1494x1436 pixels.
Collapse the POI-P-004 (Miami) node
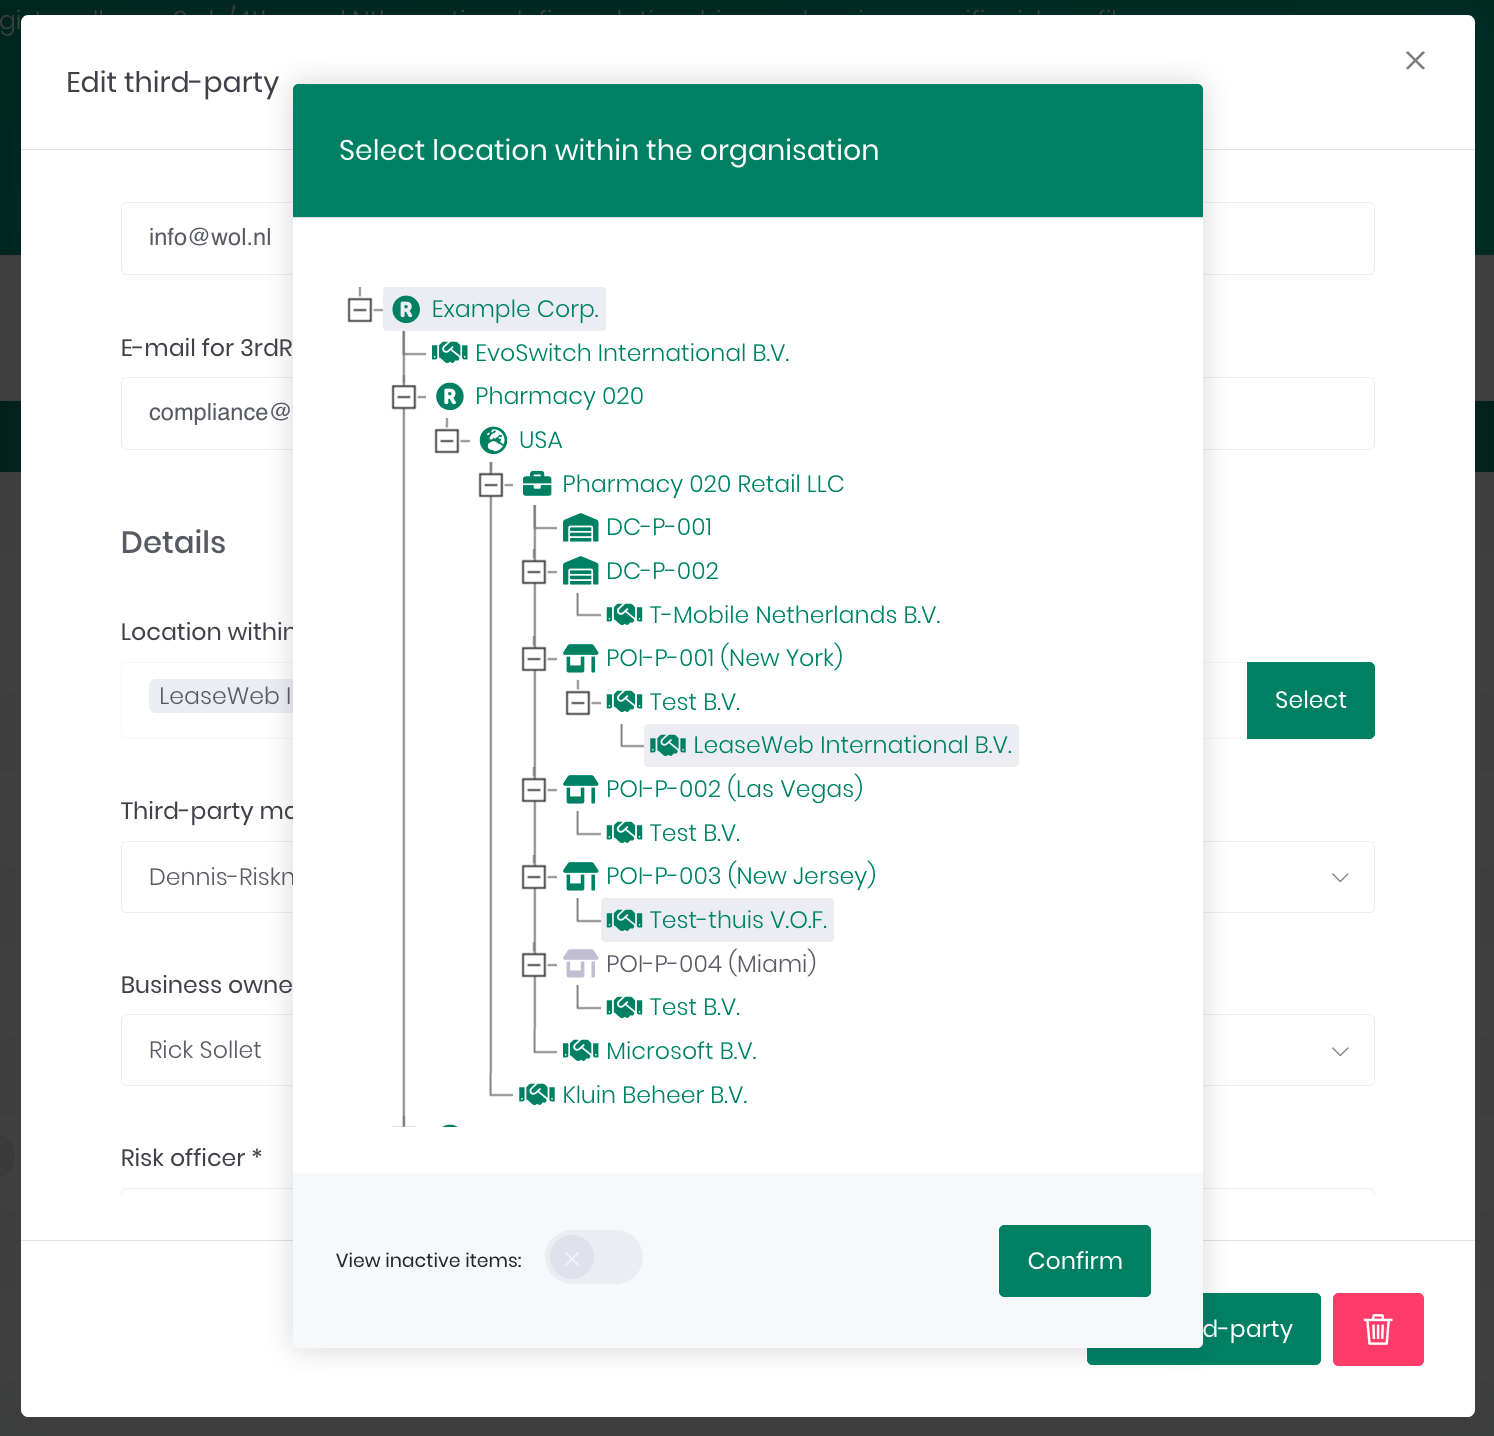point(534,964)
